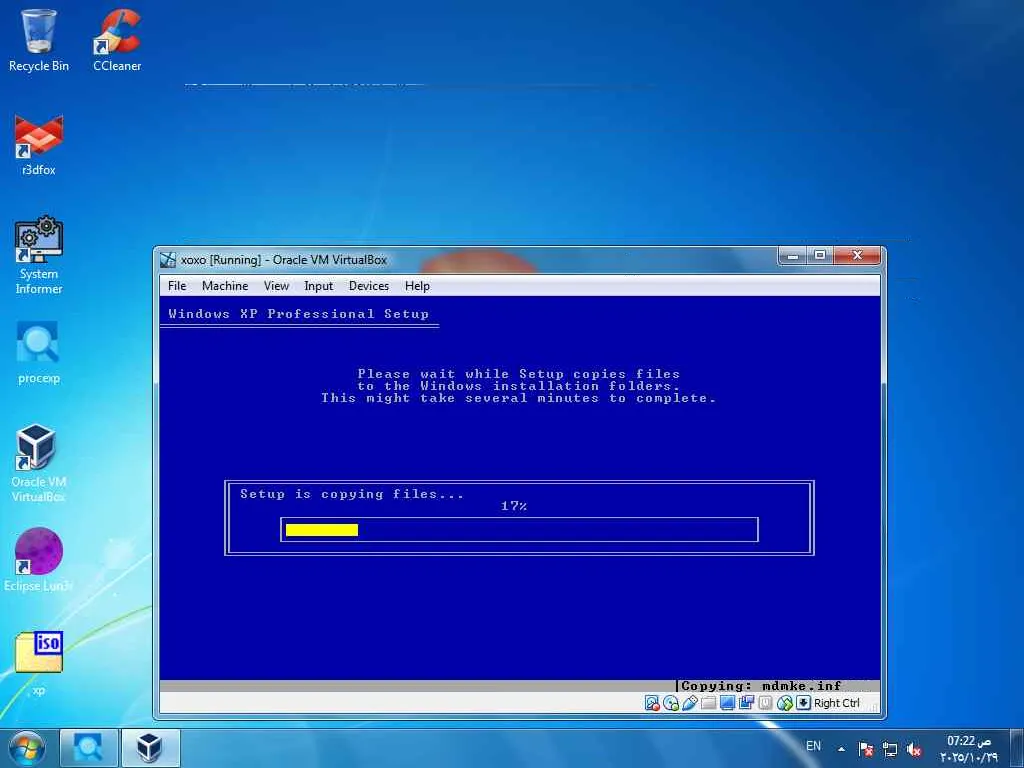Open the taskbar clock and date
Screen dimensions: 1024x768
969,749
